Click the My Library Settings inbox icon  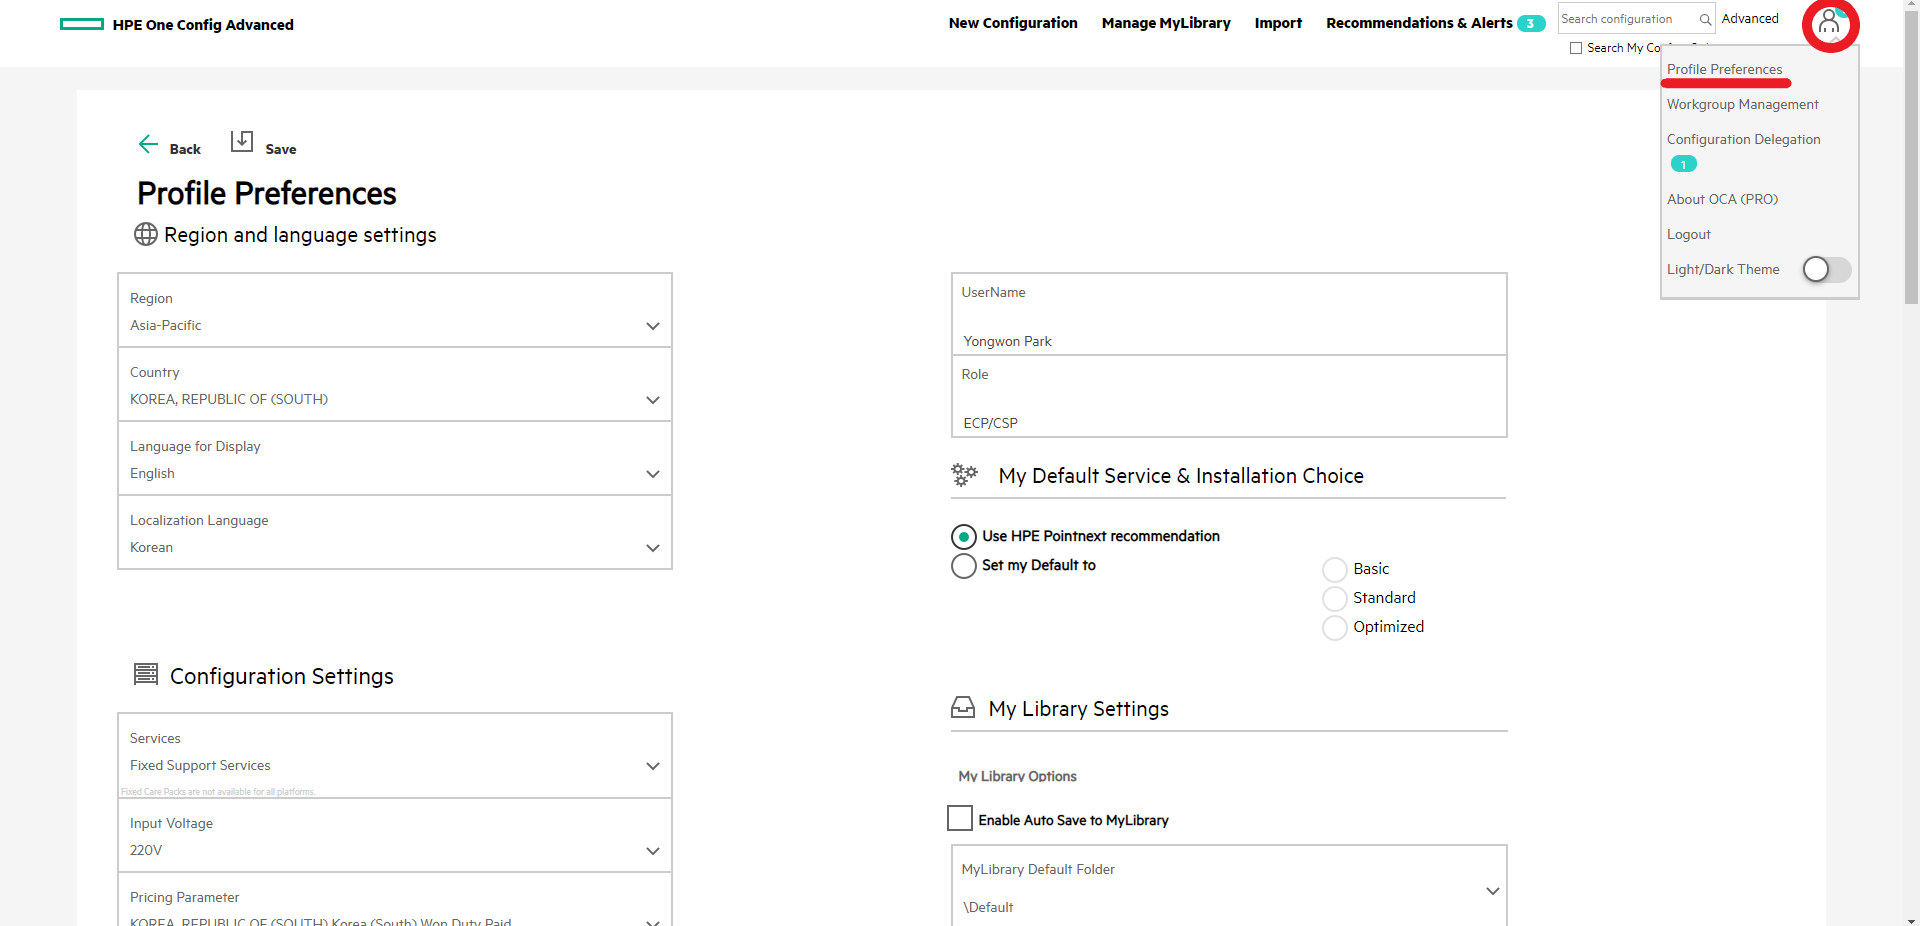(x=963, y=707)
